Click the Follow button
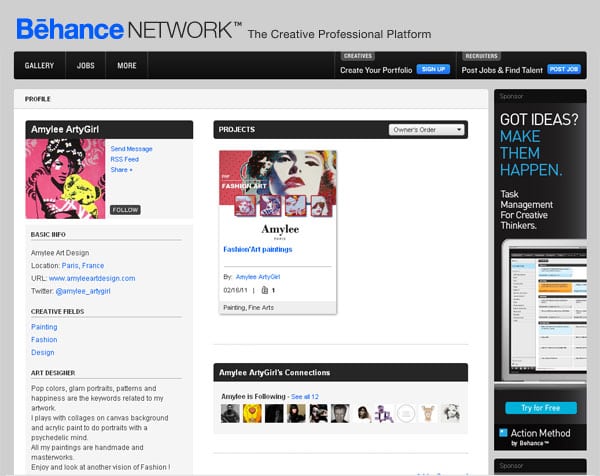Screen dimensions: 600x476 tap(125, 210)
